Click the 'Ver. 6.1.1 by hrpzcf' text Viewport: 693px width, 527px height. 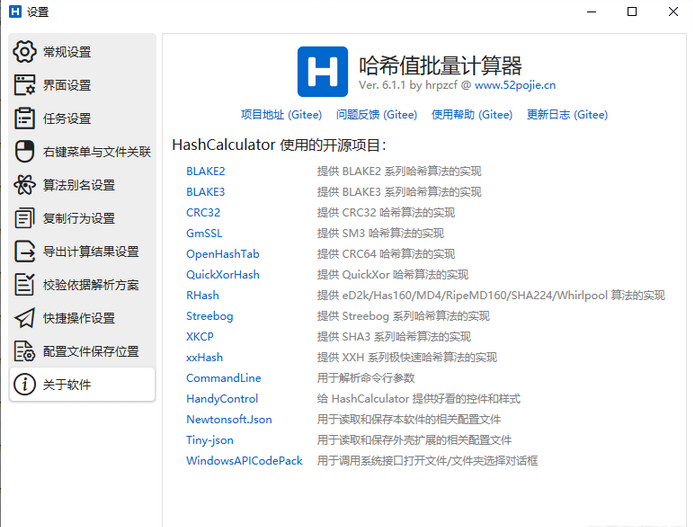point(408,85)
